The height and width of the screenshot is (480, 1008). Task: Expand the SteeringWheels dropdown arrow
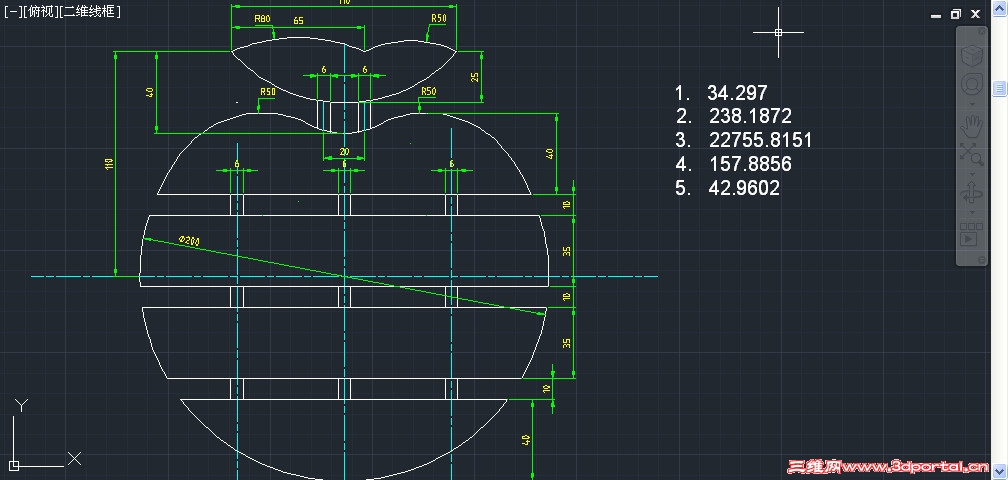click(x=971, y=103)
